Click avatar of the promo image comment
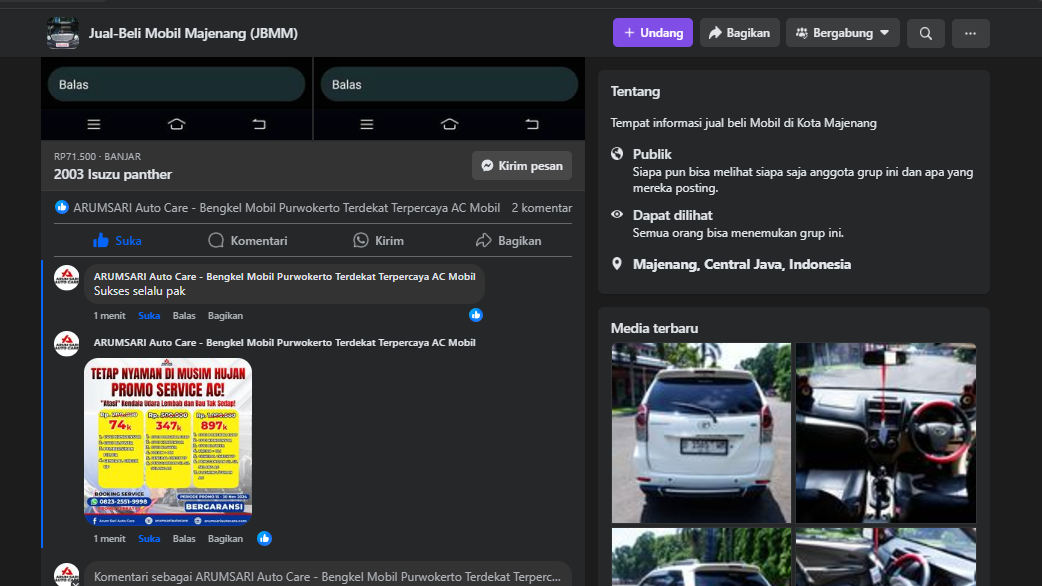The height and width of the screenshot is (586, 1042). (66, 343)
